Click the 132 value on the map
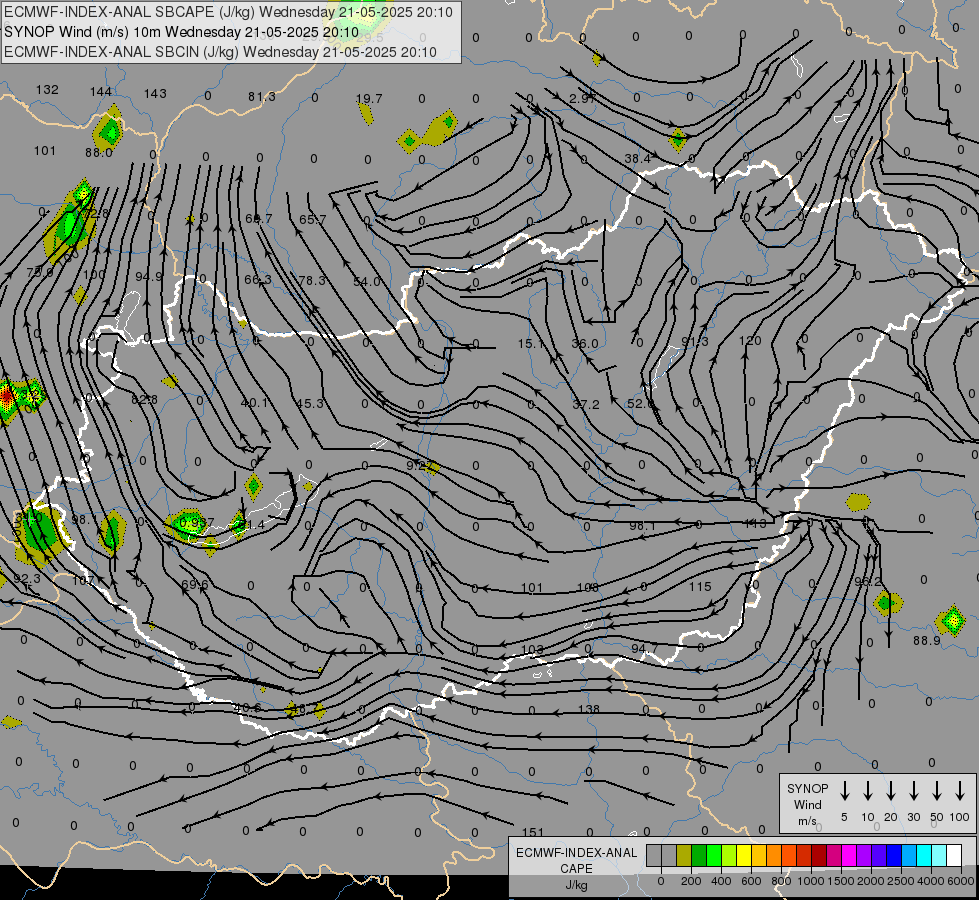 coord(47,90)
